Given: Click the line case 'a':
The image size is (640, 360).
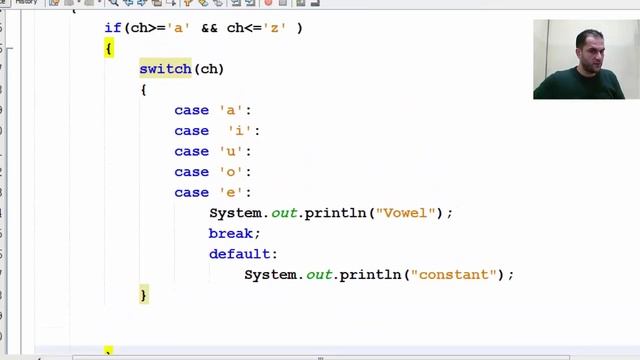Looking at the screenshot, I should point(213,110).
